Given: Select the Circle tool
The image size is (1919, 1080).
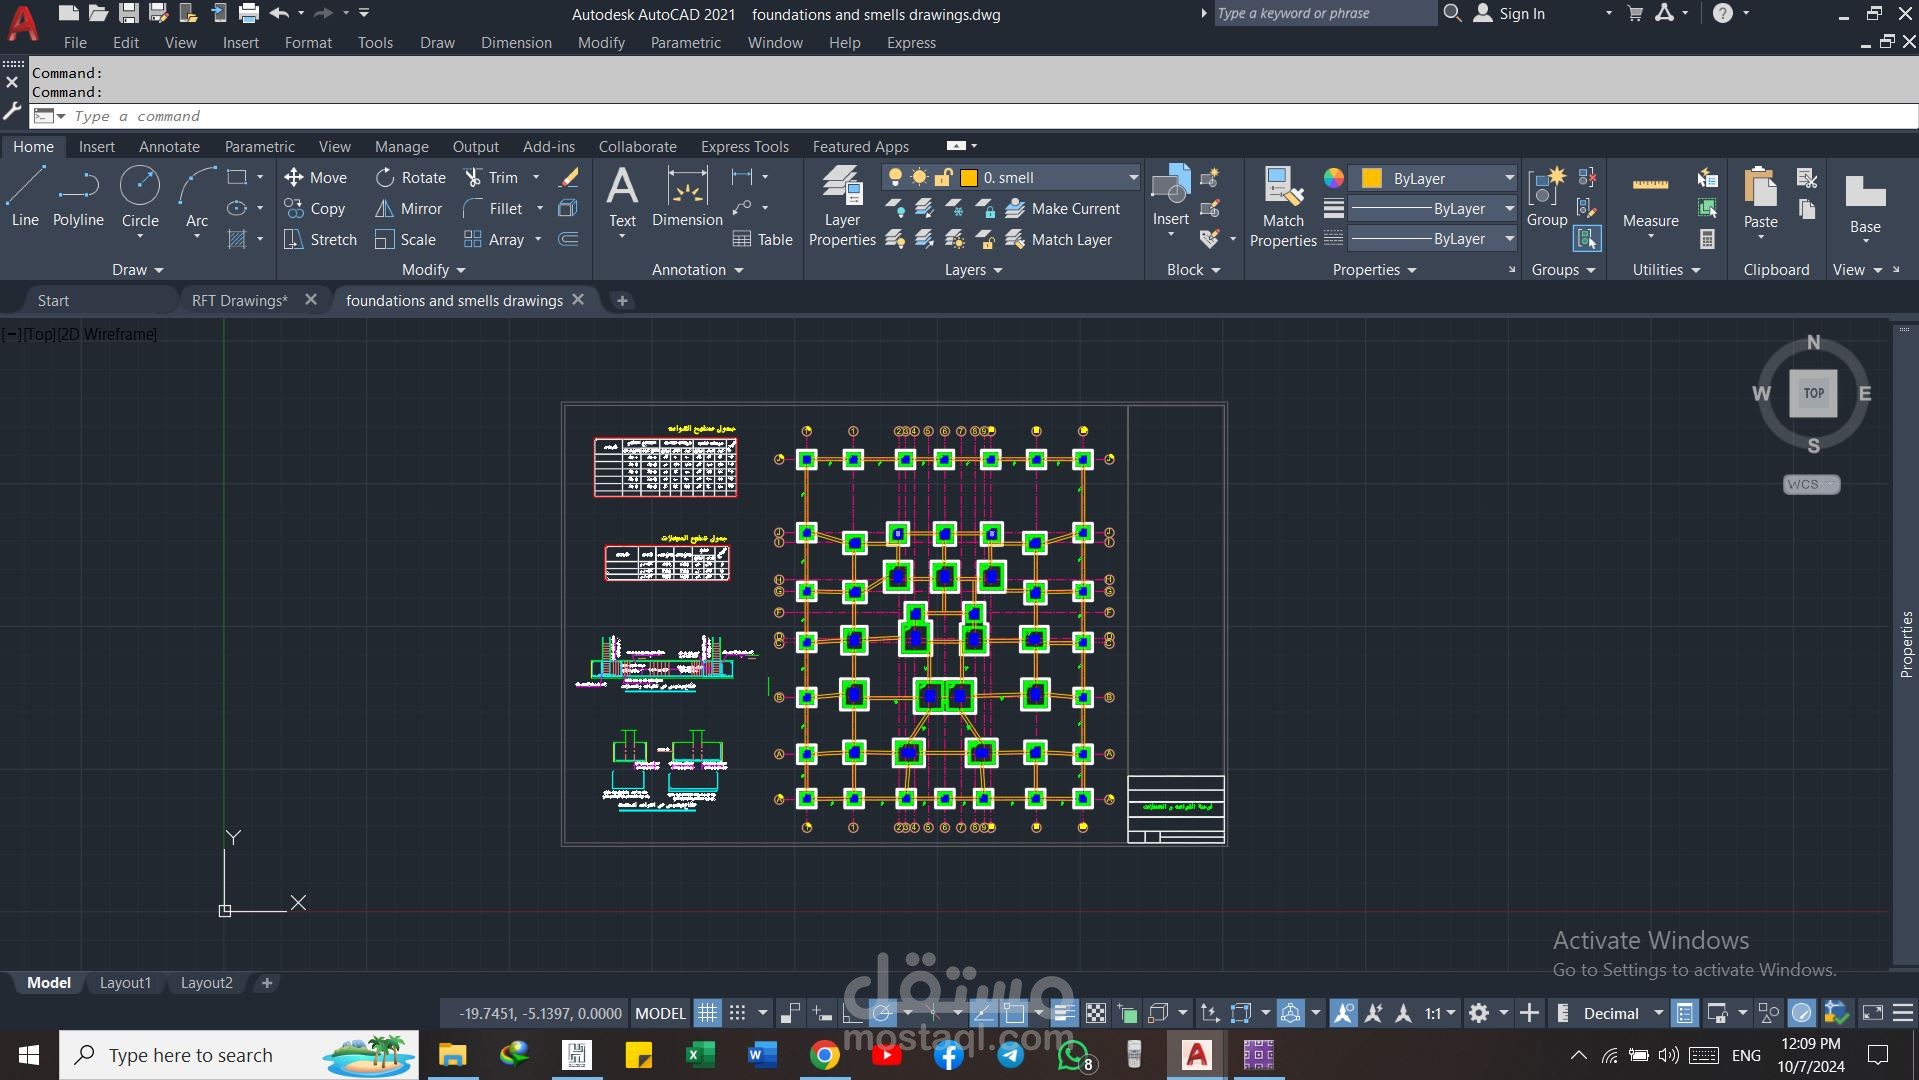Looking at the screenshot, I should click(x=140, y=198).
